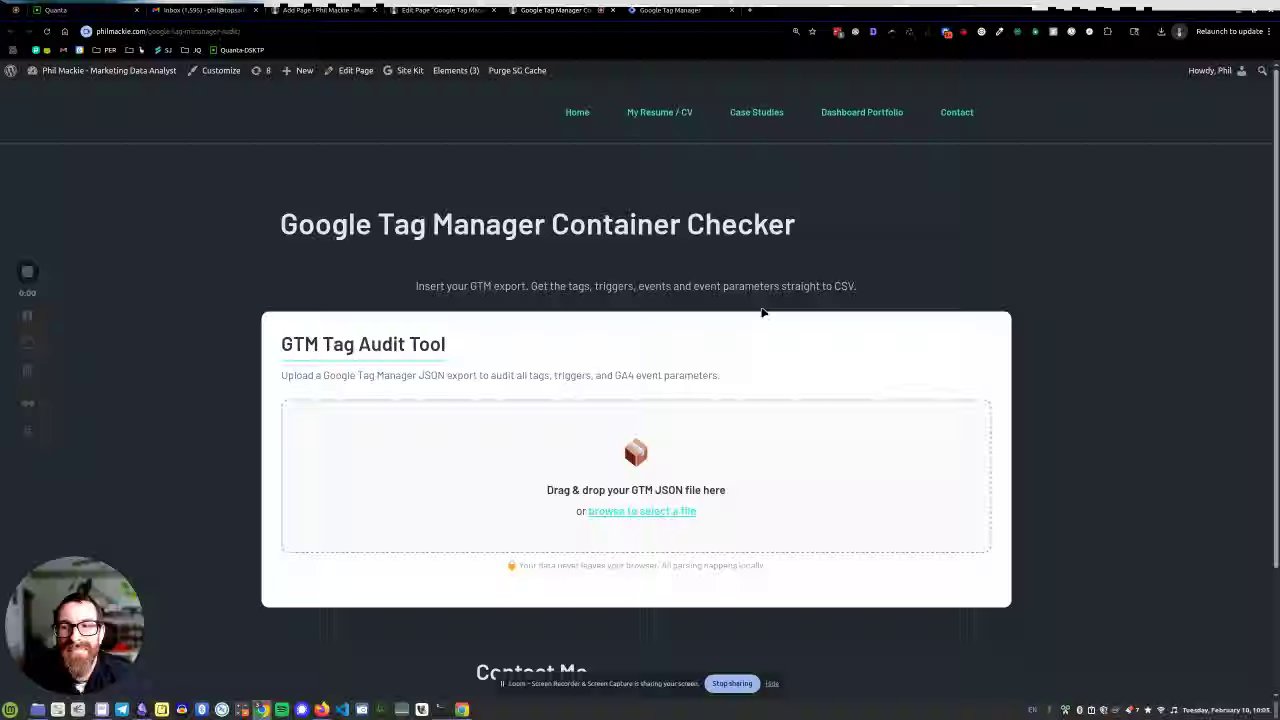Viewport: 1280px width, 720px height.
Task: Bookmark this page with the star icon
Action: pyautogui.click(x=812, y=31)
